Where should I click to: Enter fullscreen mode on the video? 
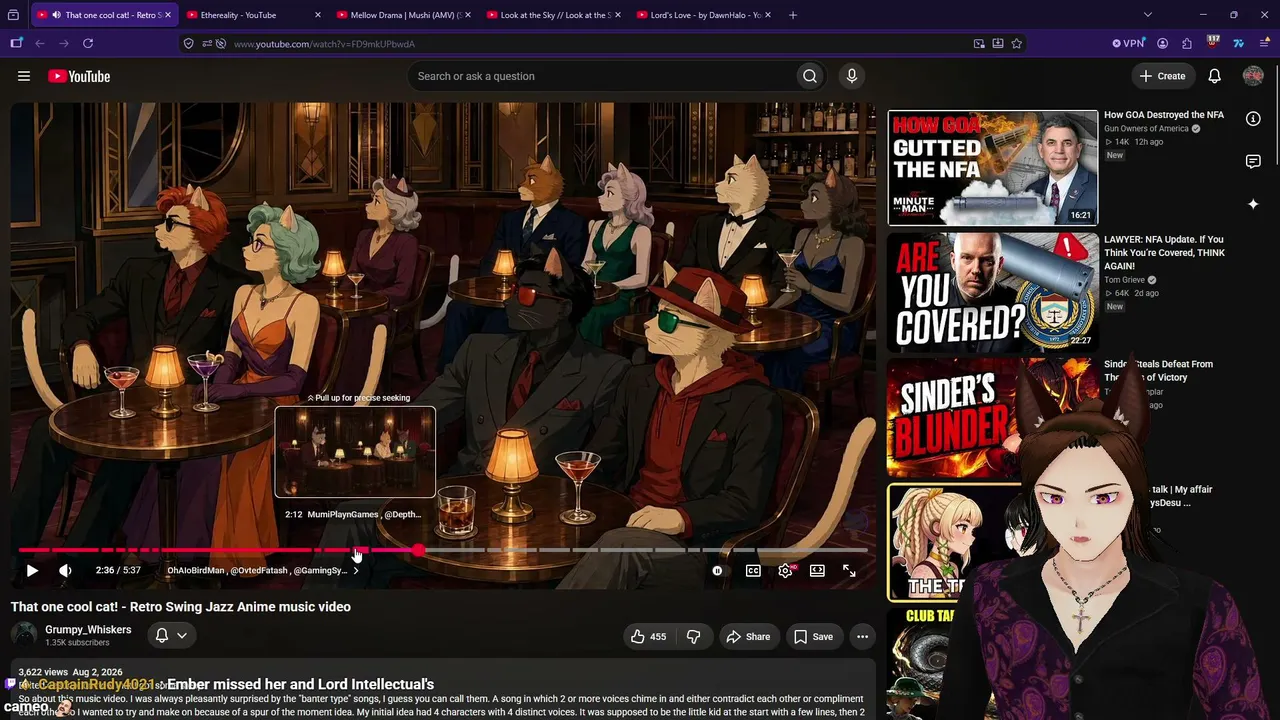point(849,570)
